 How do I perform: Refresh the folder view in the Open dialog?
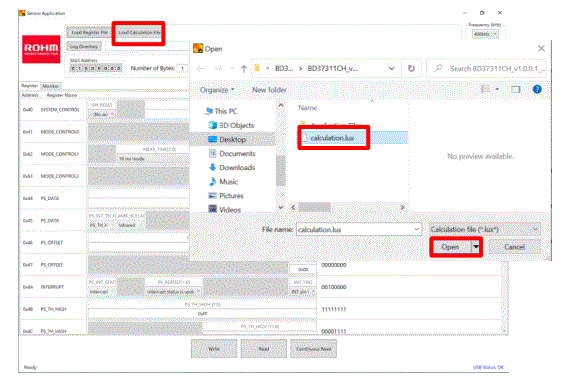tap(411, 69)
